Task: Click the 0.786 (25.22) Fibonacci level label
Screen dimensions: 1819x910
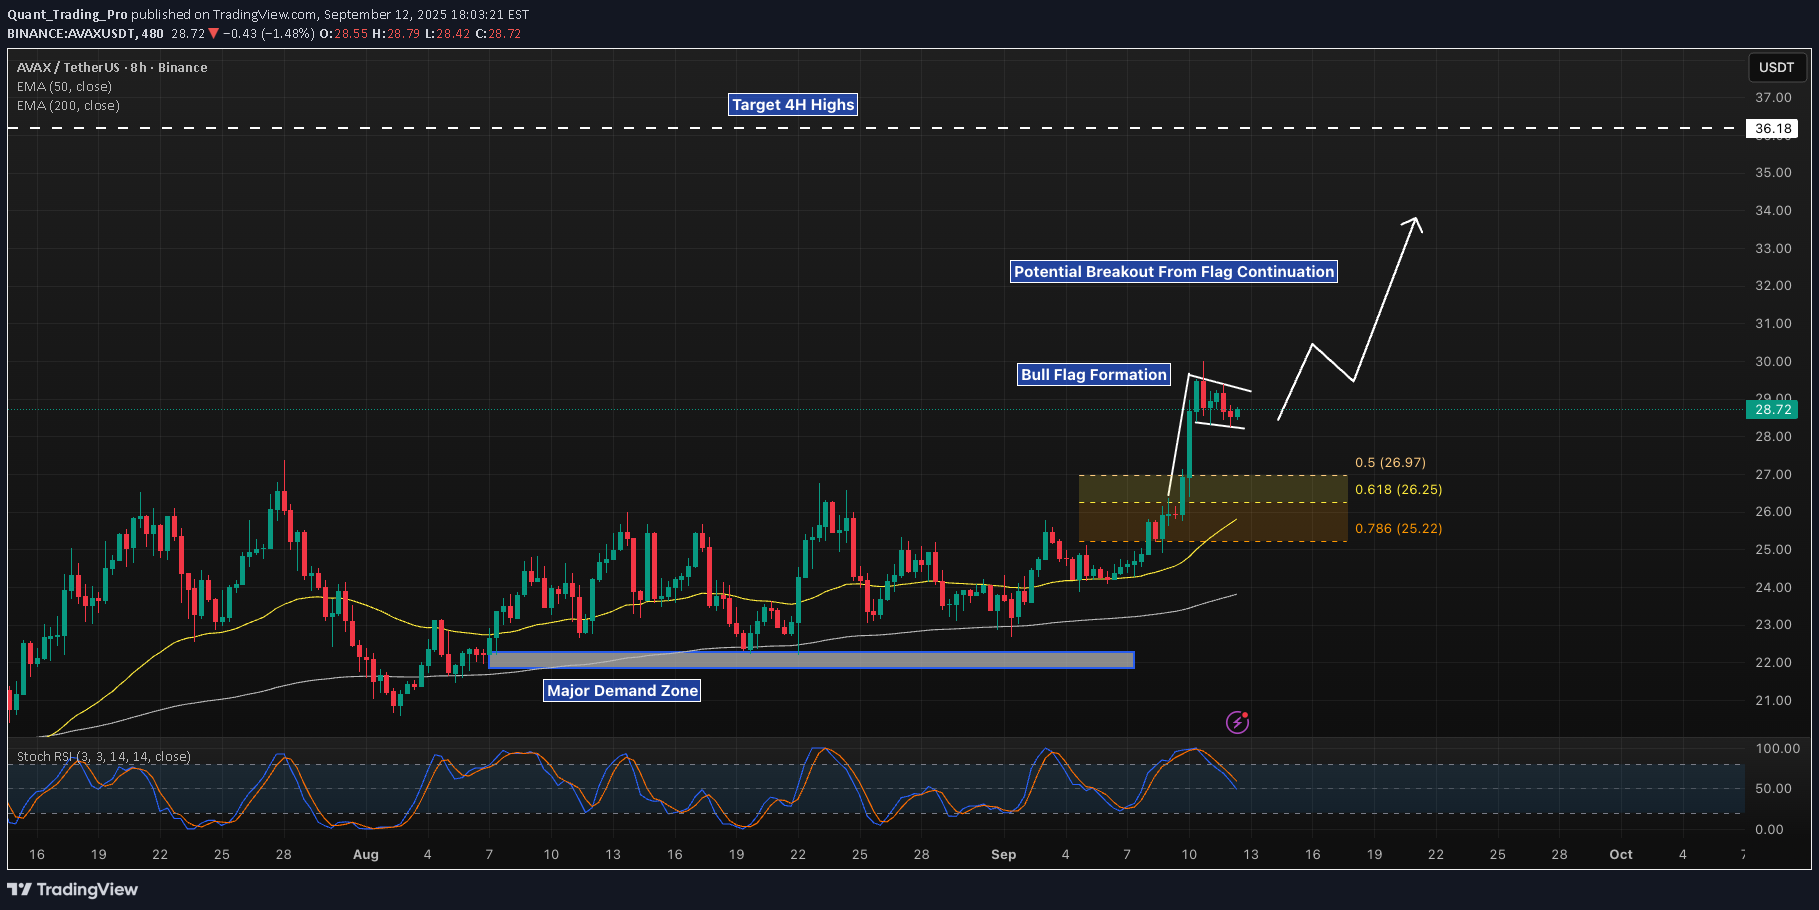Action: (1398, 529)
